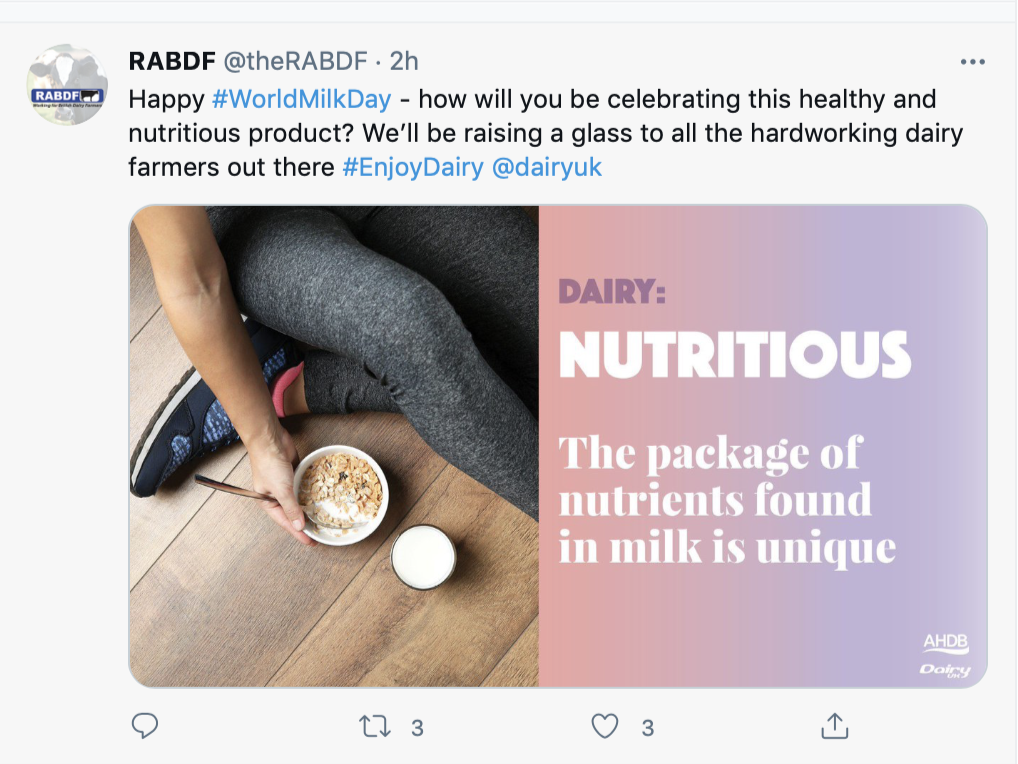Share the tweet via the upload arrow icon
1018x764 pixels.
(x=834, y=727)
